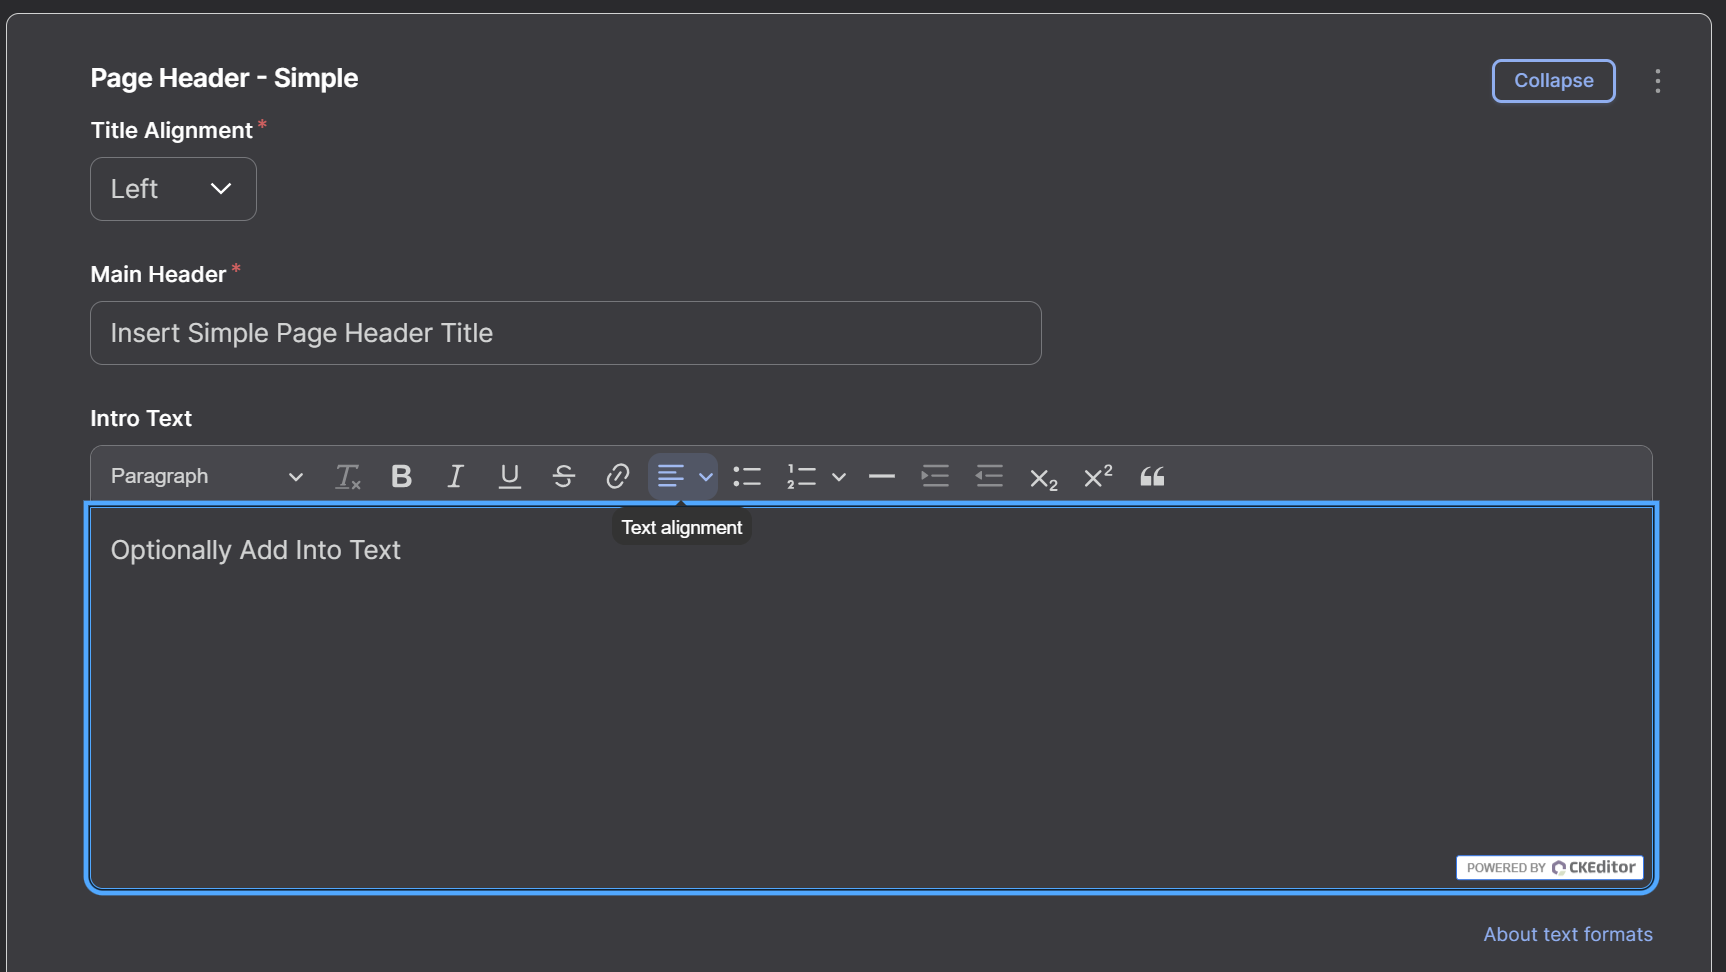Increase indent of text
The height and width of the screenshot is (972, 1726).
click(935, 477)
